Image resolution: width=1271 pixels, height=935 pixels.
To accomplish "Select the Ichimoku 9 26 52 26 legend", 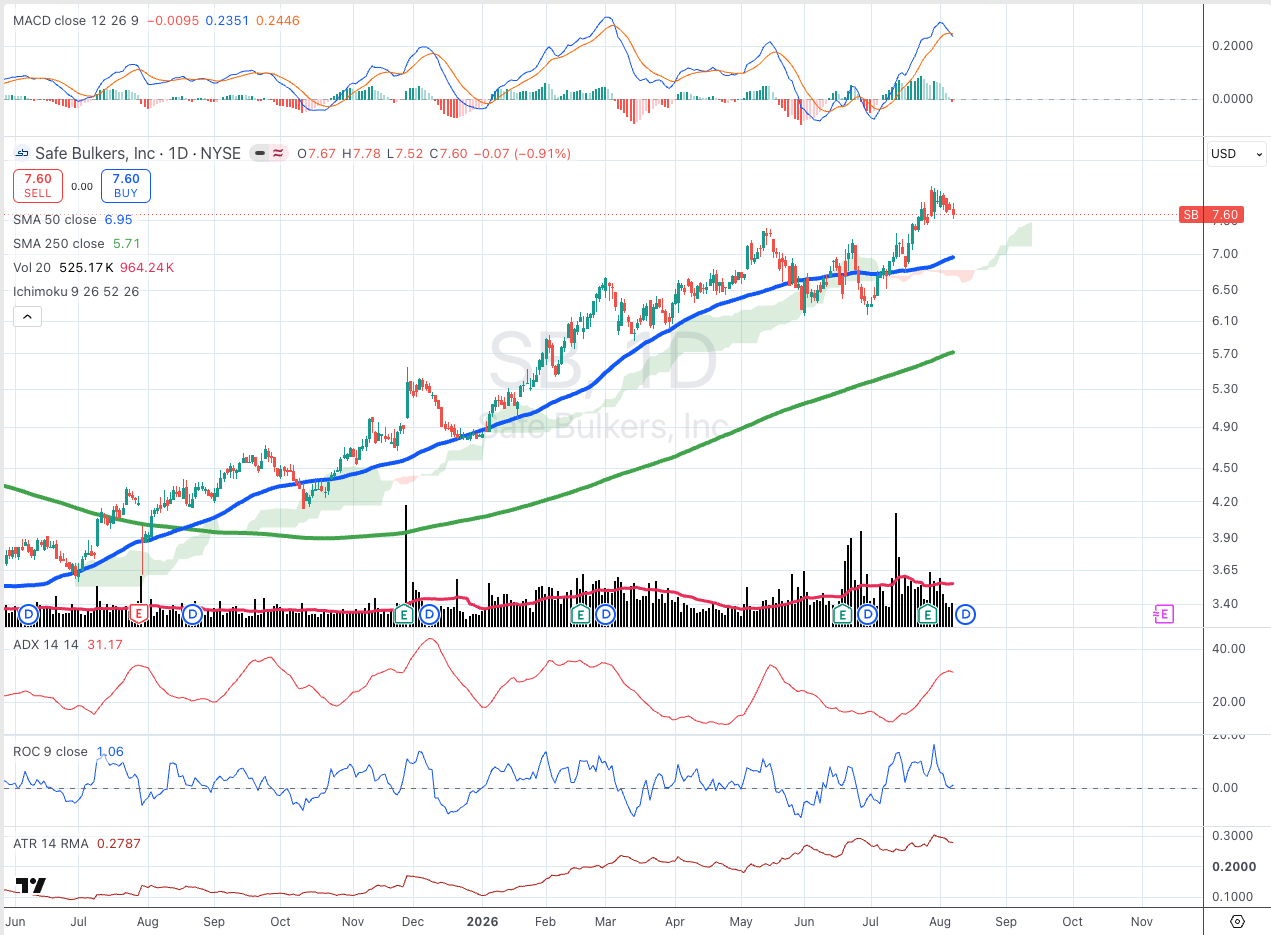I will [x=76, y=291].
